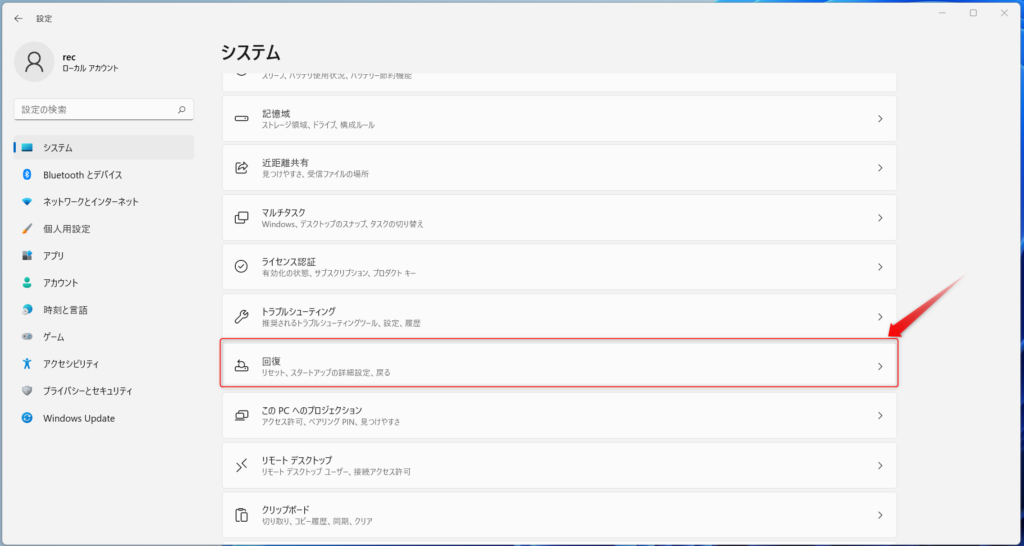The width and height of the screenshot is (1024, 546).
Task: Open プライバシーとセキュリティ settings
Action: click(104, 391)
